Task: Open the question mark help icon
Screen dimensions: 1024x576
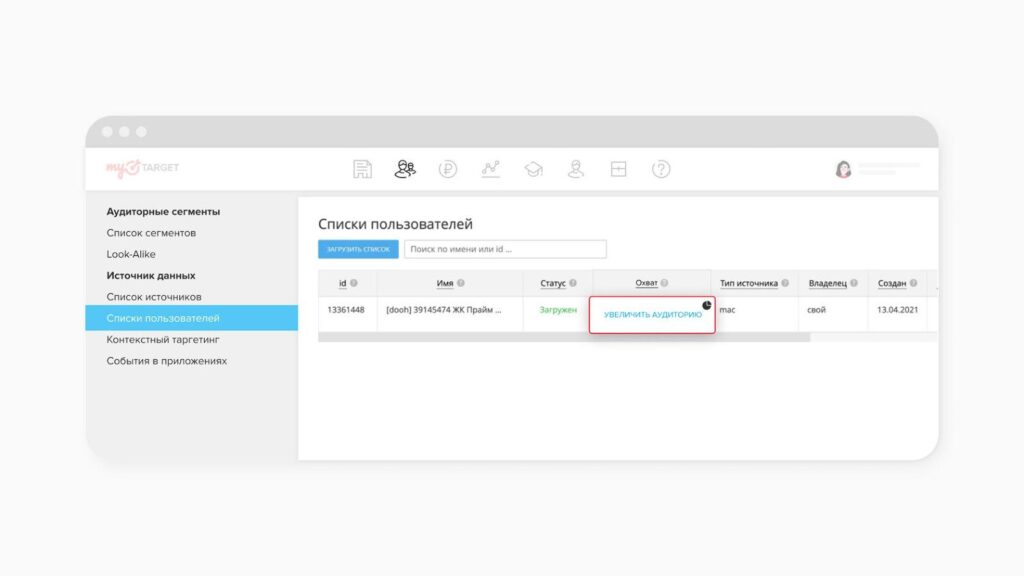Action: coord(661,169)
